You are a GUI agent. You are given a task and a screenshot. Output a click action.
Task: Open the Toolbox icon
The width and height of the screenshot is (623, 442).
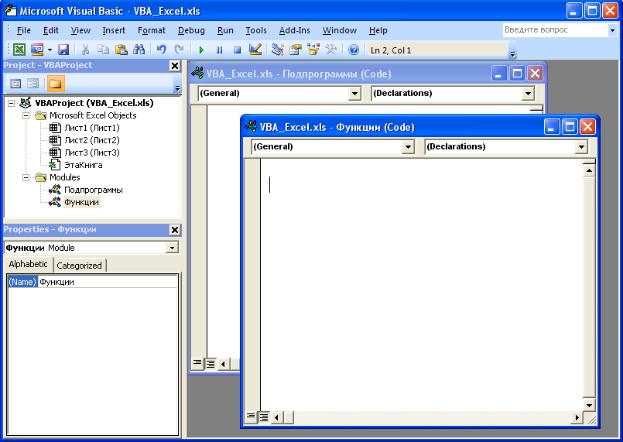[331, 50]
